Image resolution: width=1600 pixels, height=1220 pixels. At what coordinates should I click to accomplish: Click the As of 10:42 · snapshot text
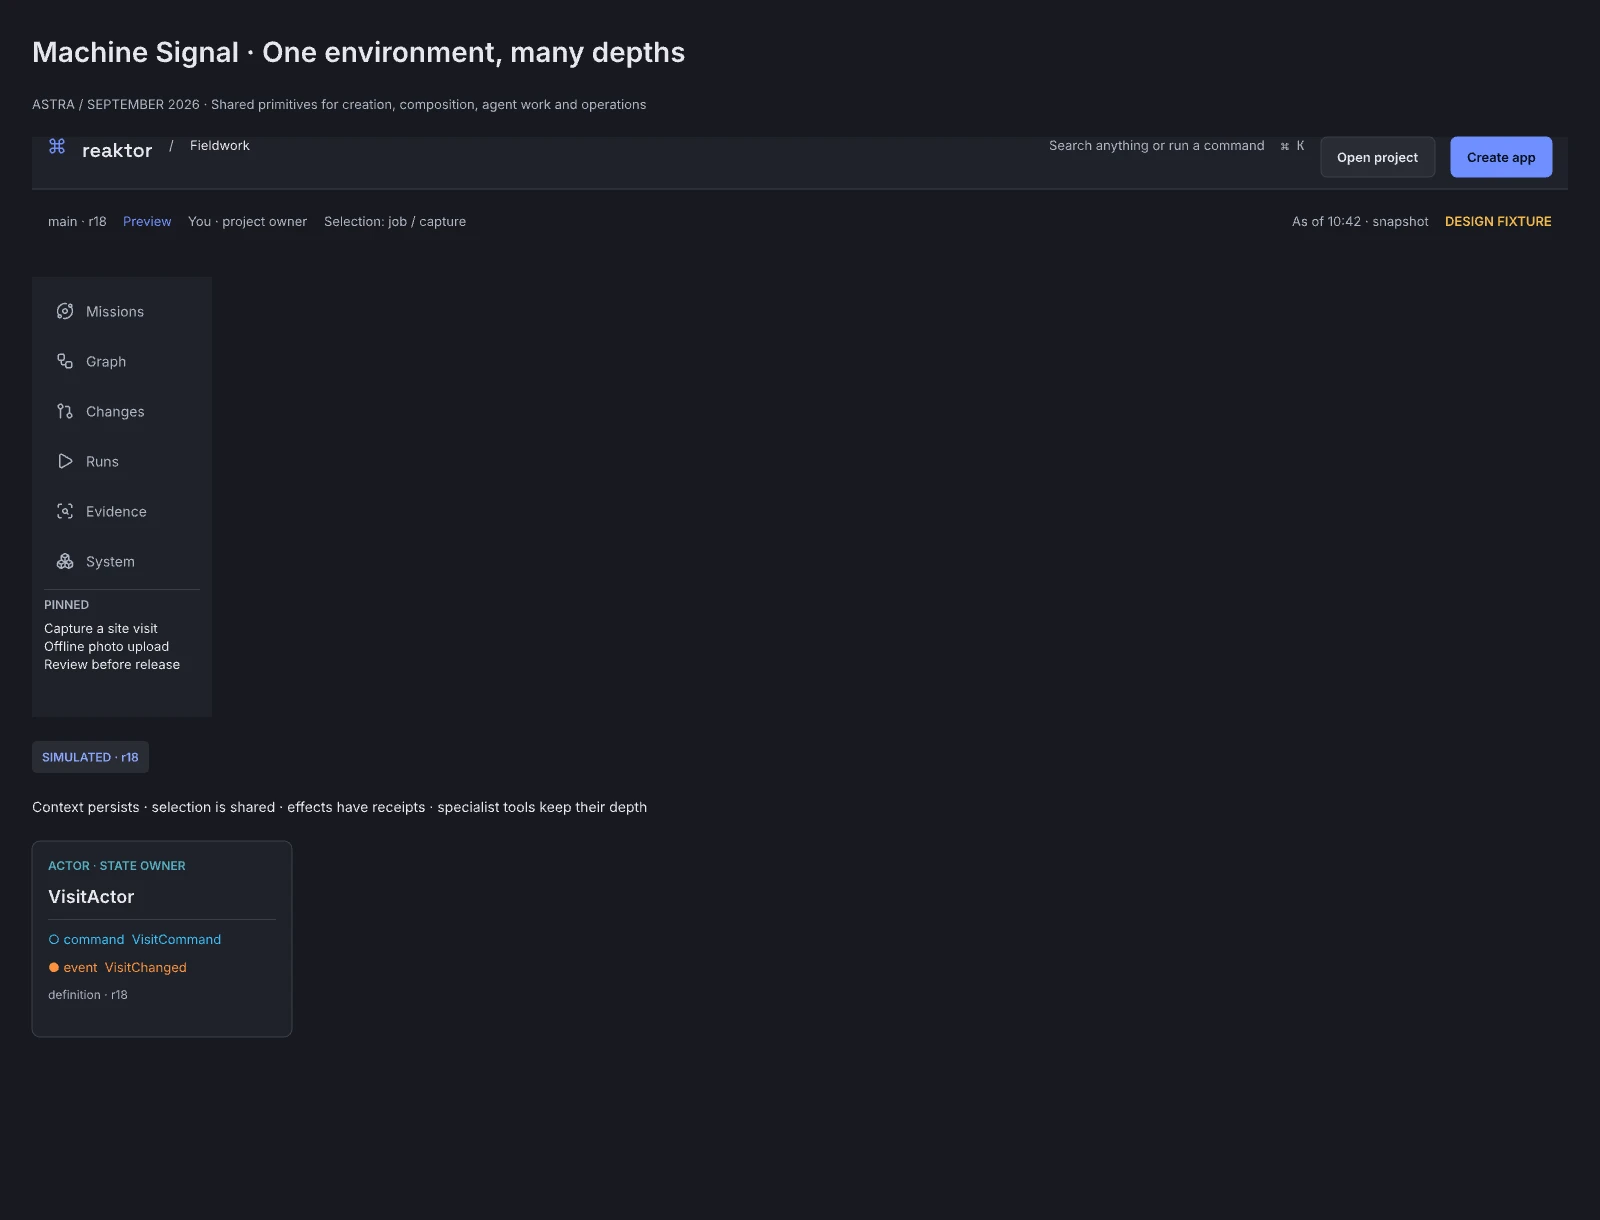coord(1360,222)
